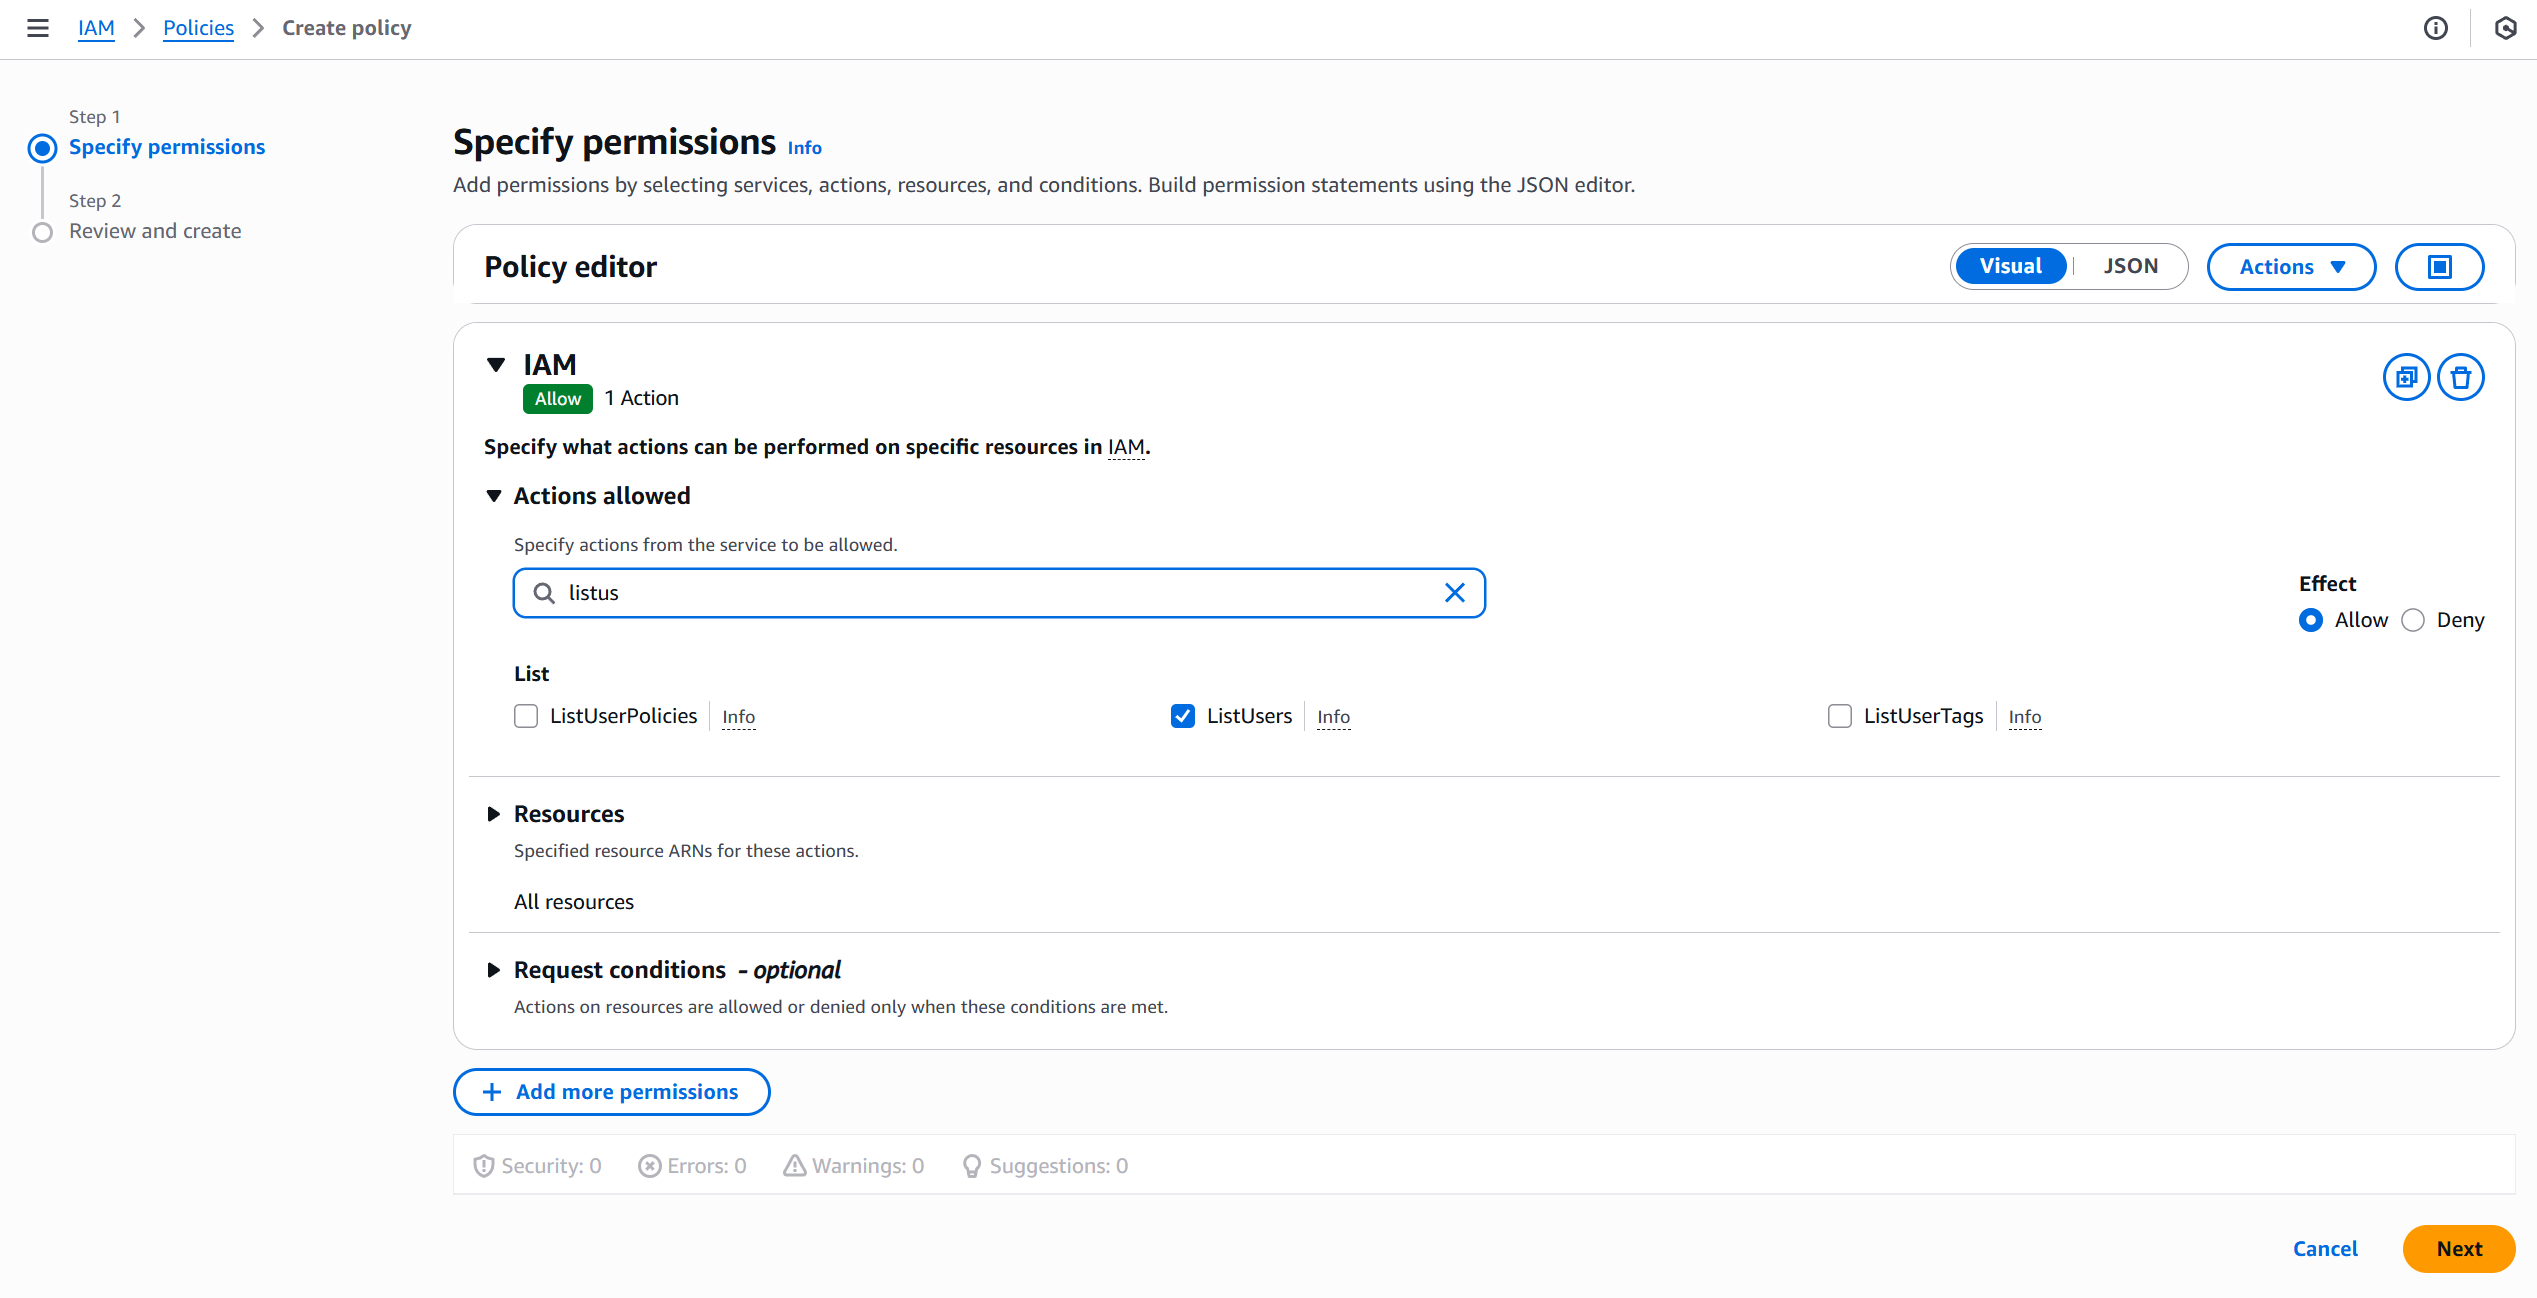Expand the Resources section

tap(494, 814)
